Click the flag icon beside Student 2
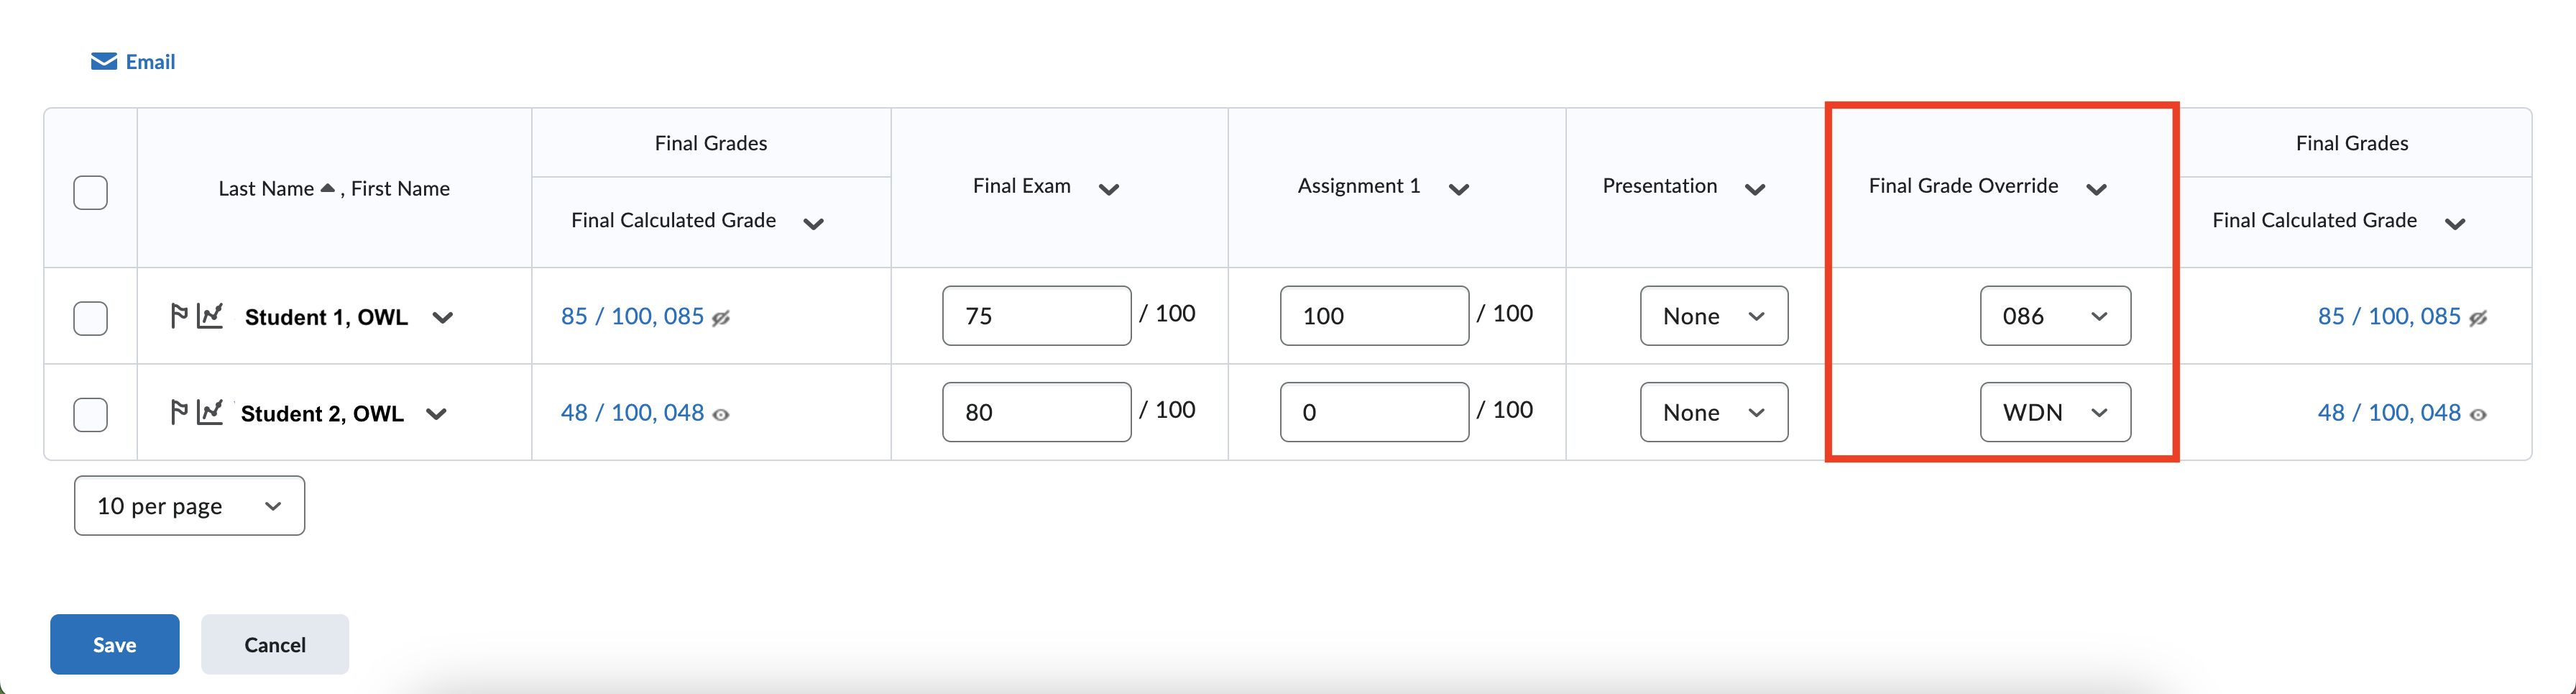 pyautogui.click(x=179, y=412)
